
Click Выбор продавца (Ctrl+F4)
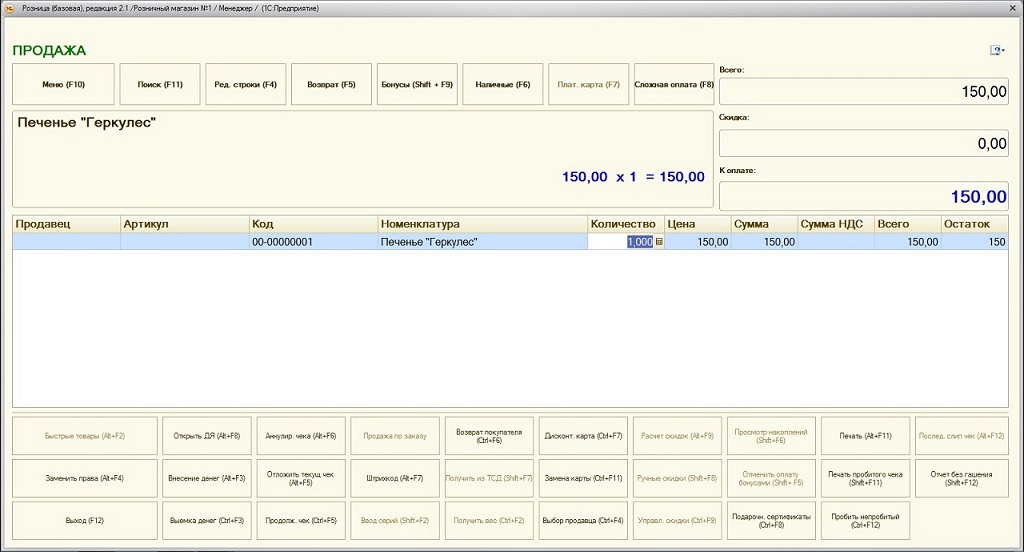[x=583, y=521]
